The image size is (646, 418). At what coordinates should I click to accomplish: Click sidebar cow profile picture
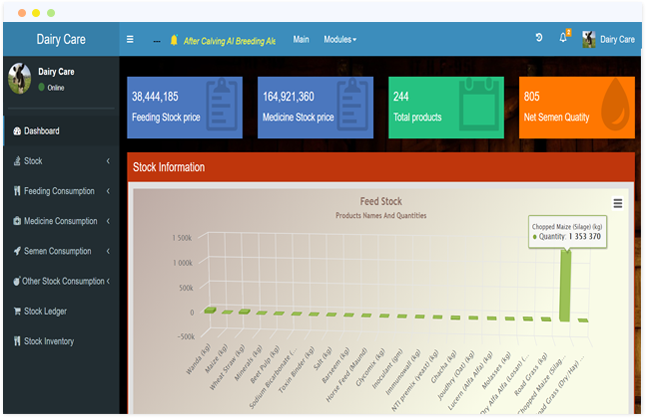[19, 78]
